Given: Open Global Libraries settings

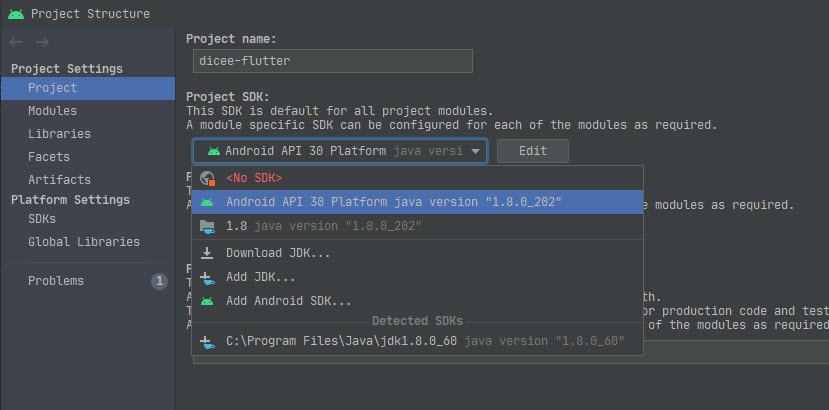Looking at the screenshot, I should [x=84, y=242].
